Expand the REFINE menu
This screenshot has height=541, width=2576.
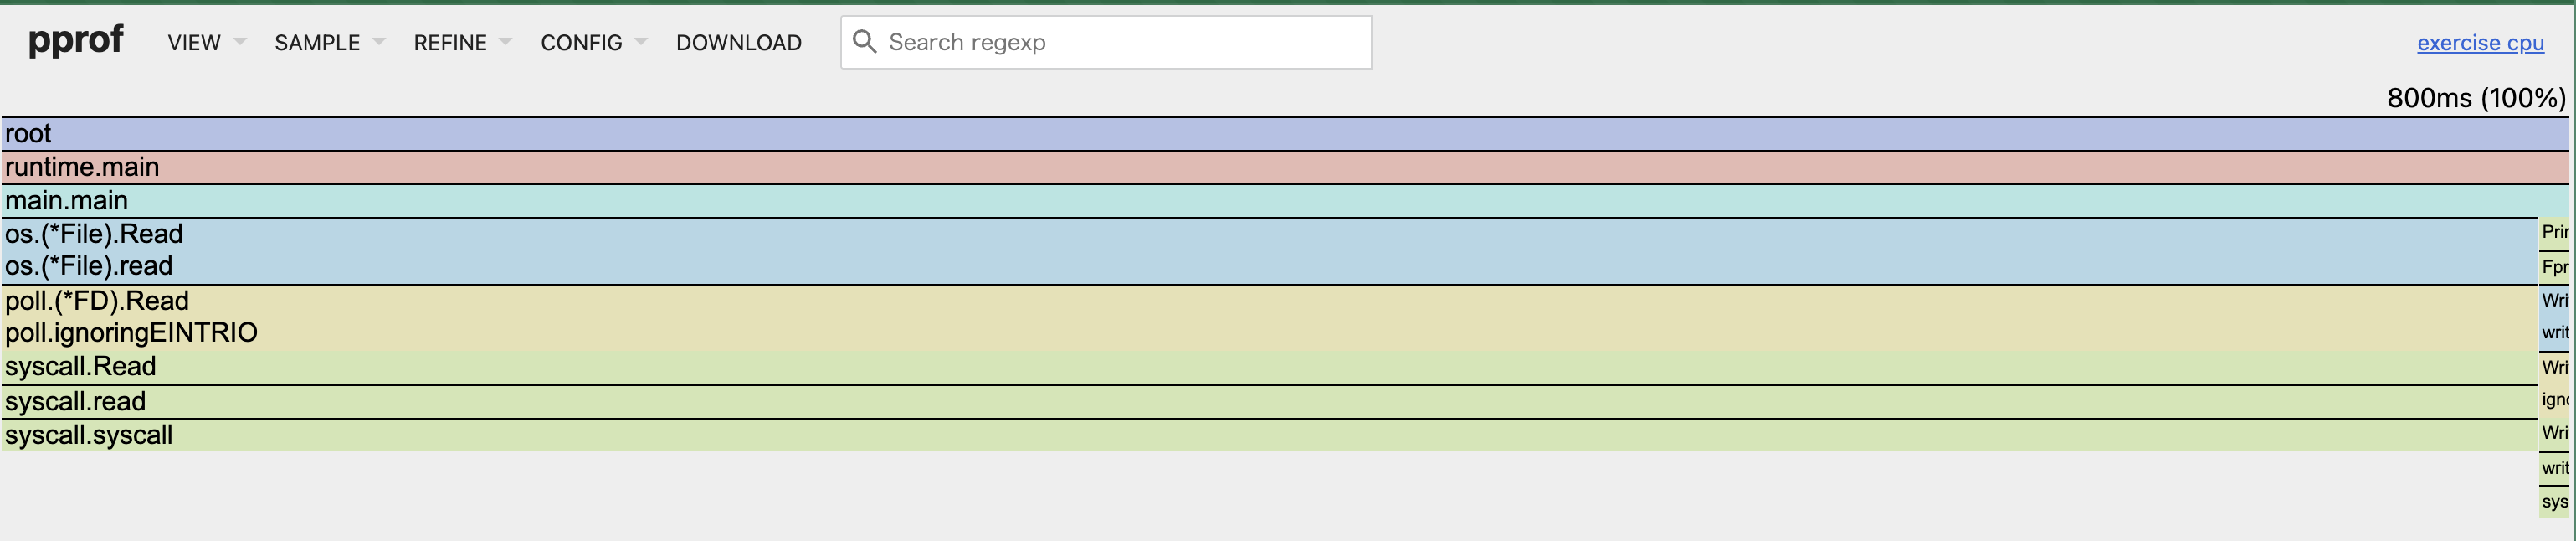coord(462,43)
